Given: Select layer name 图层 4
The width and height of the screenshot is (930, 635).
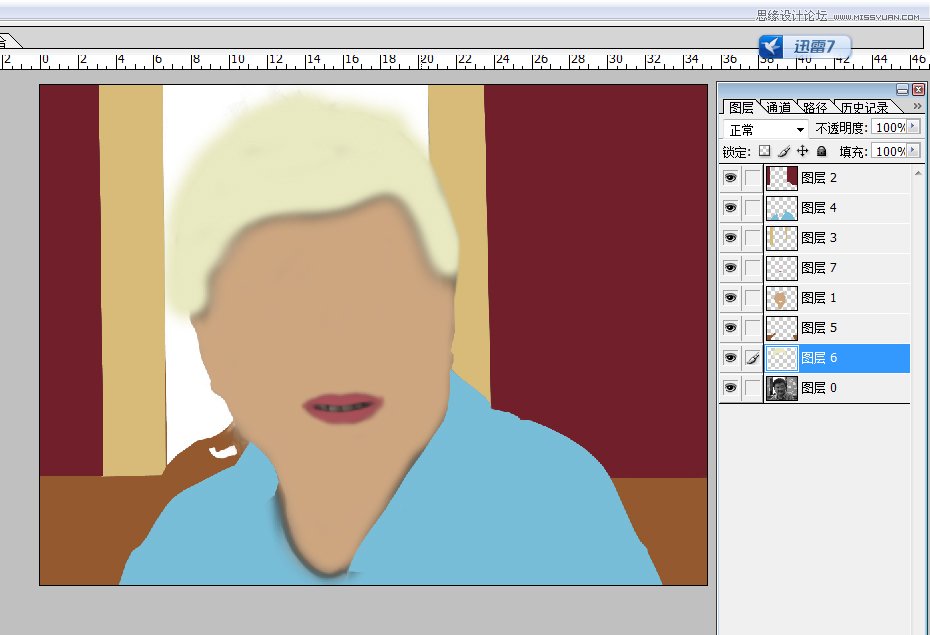Looking at the screenshot, I should pyautogui.click(x=818, y=208).
